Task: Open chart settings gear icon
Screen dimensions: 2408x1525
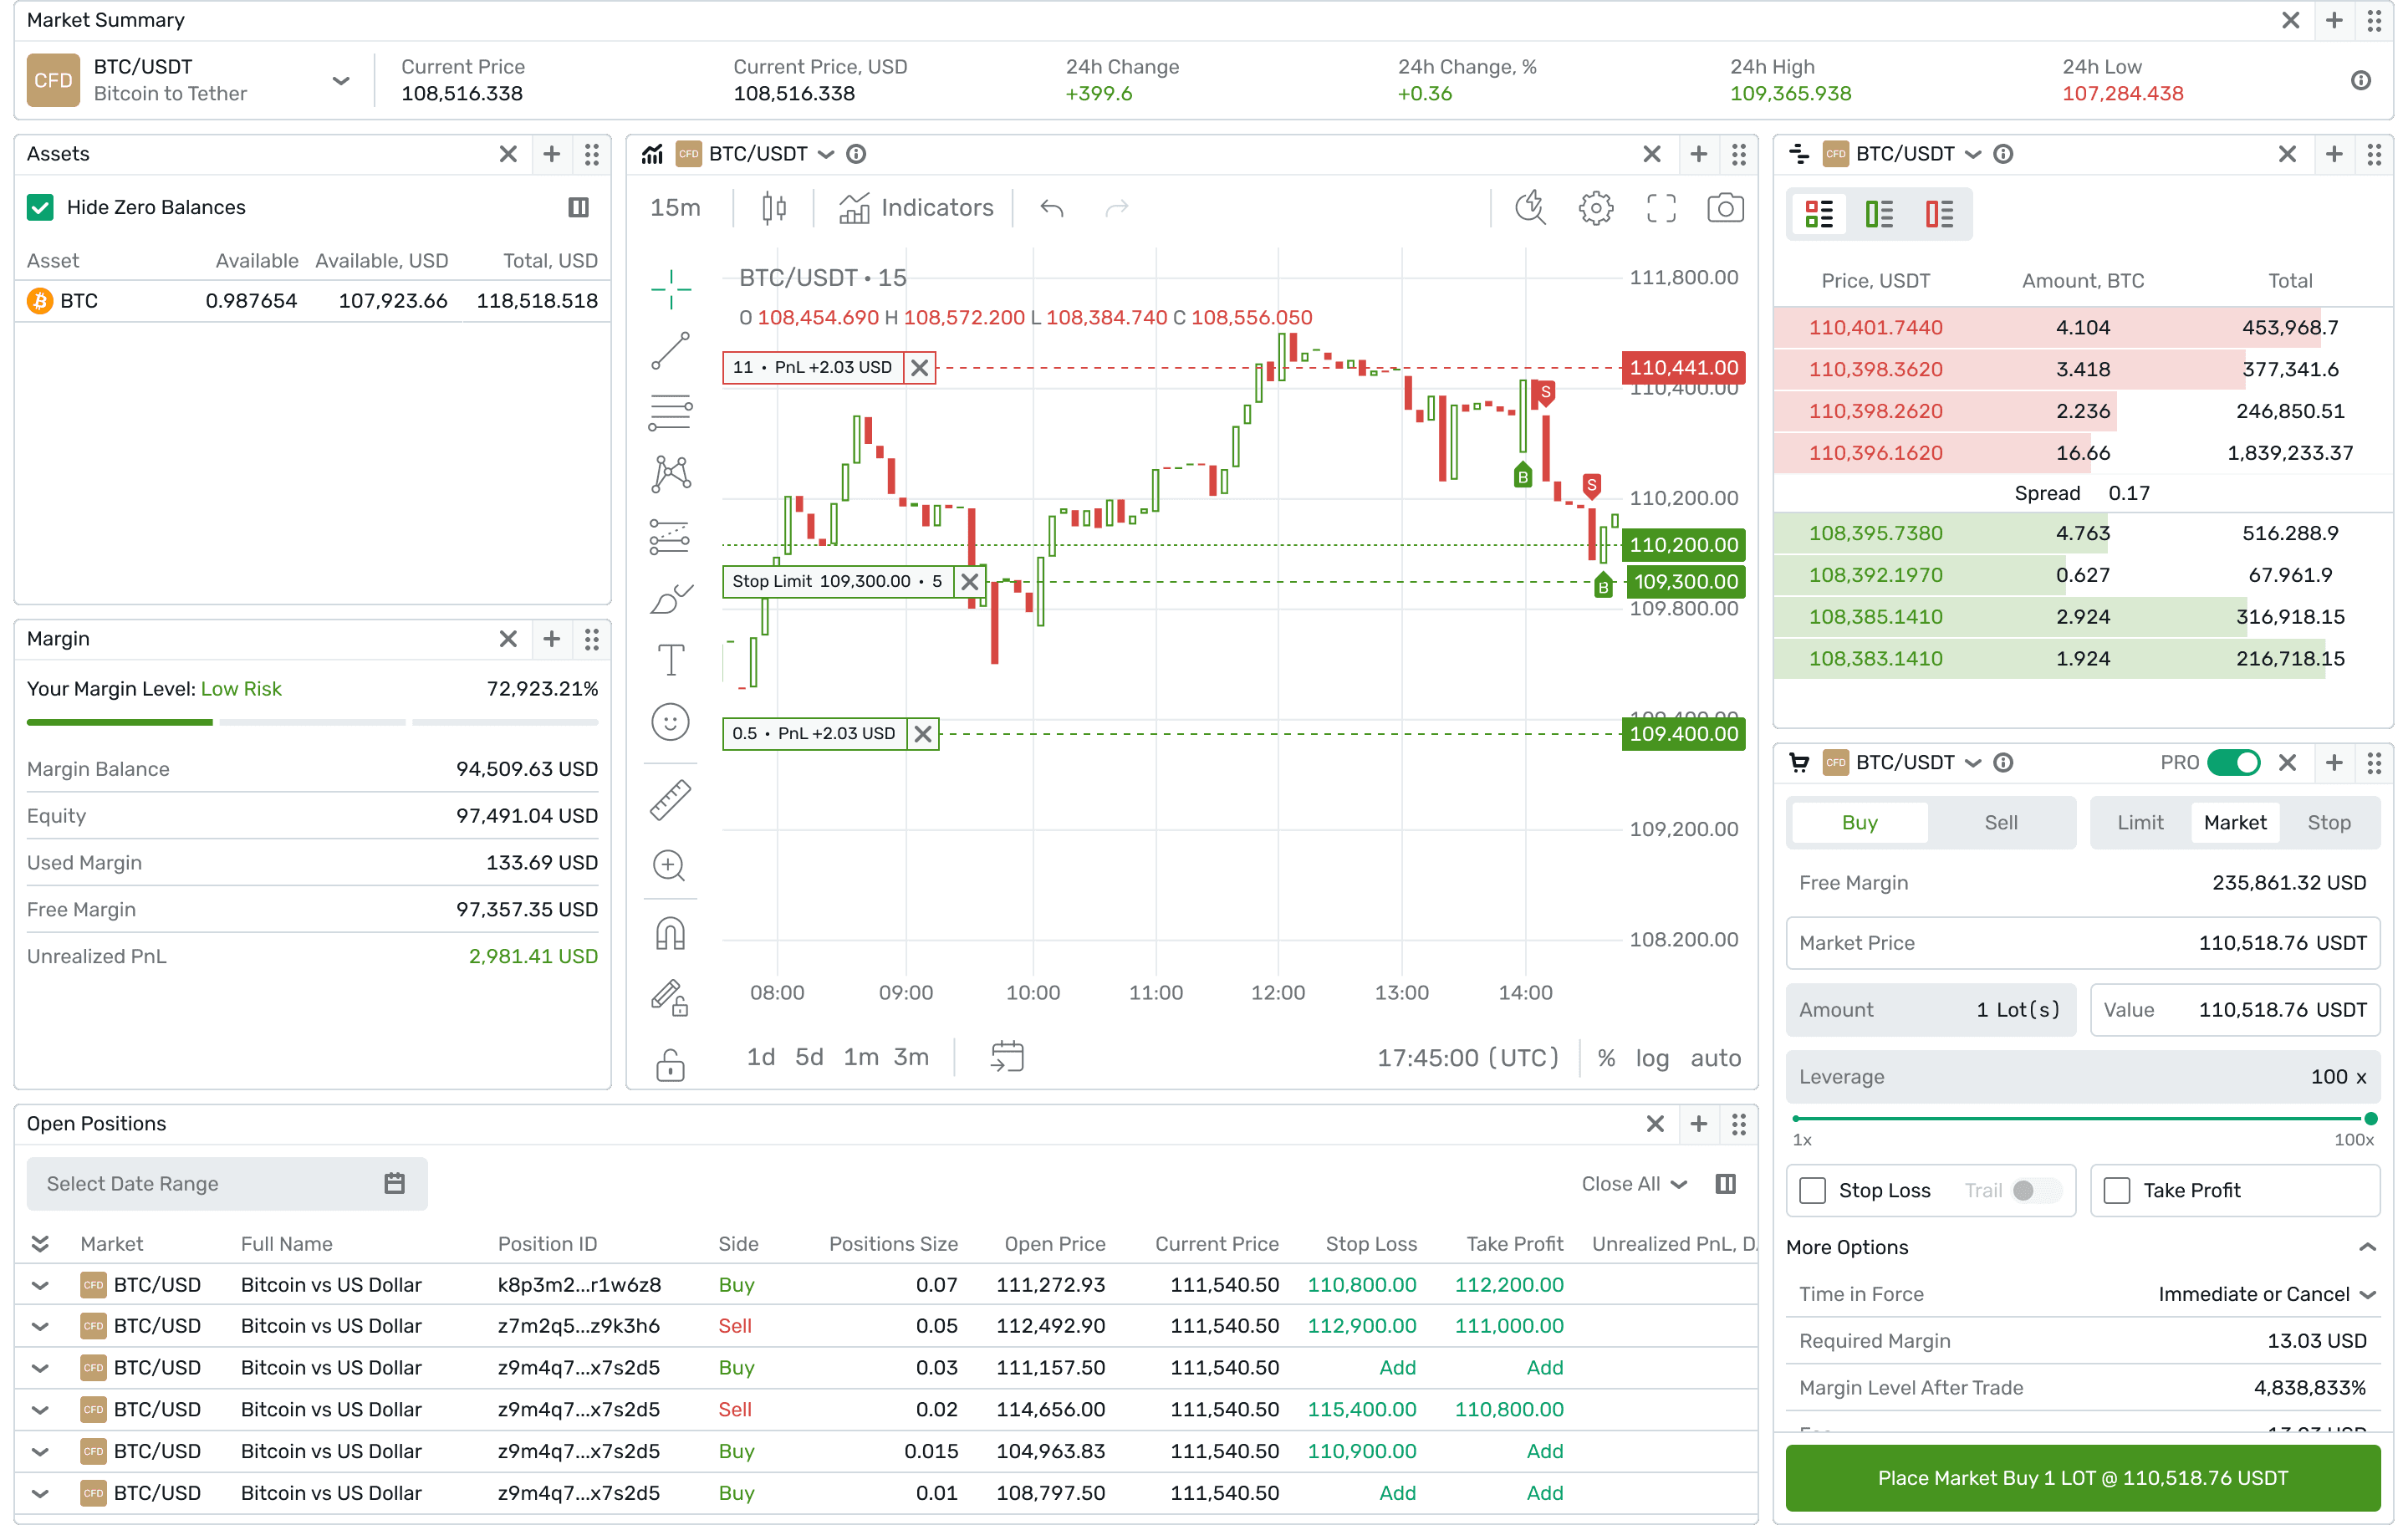Action: pyautogui.click(x=1595, y=208)
